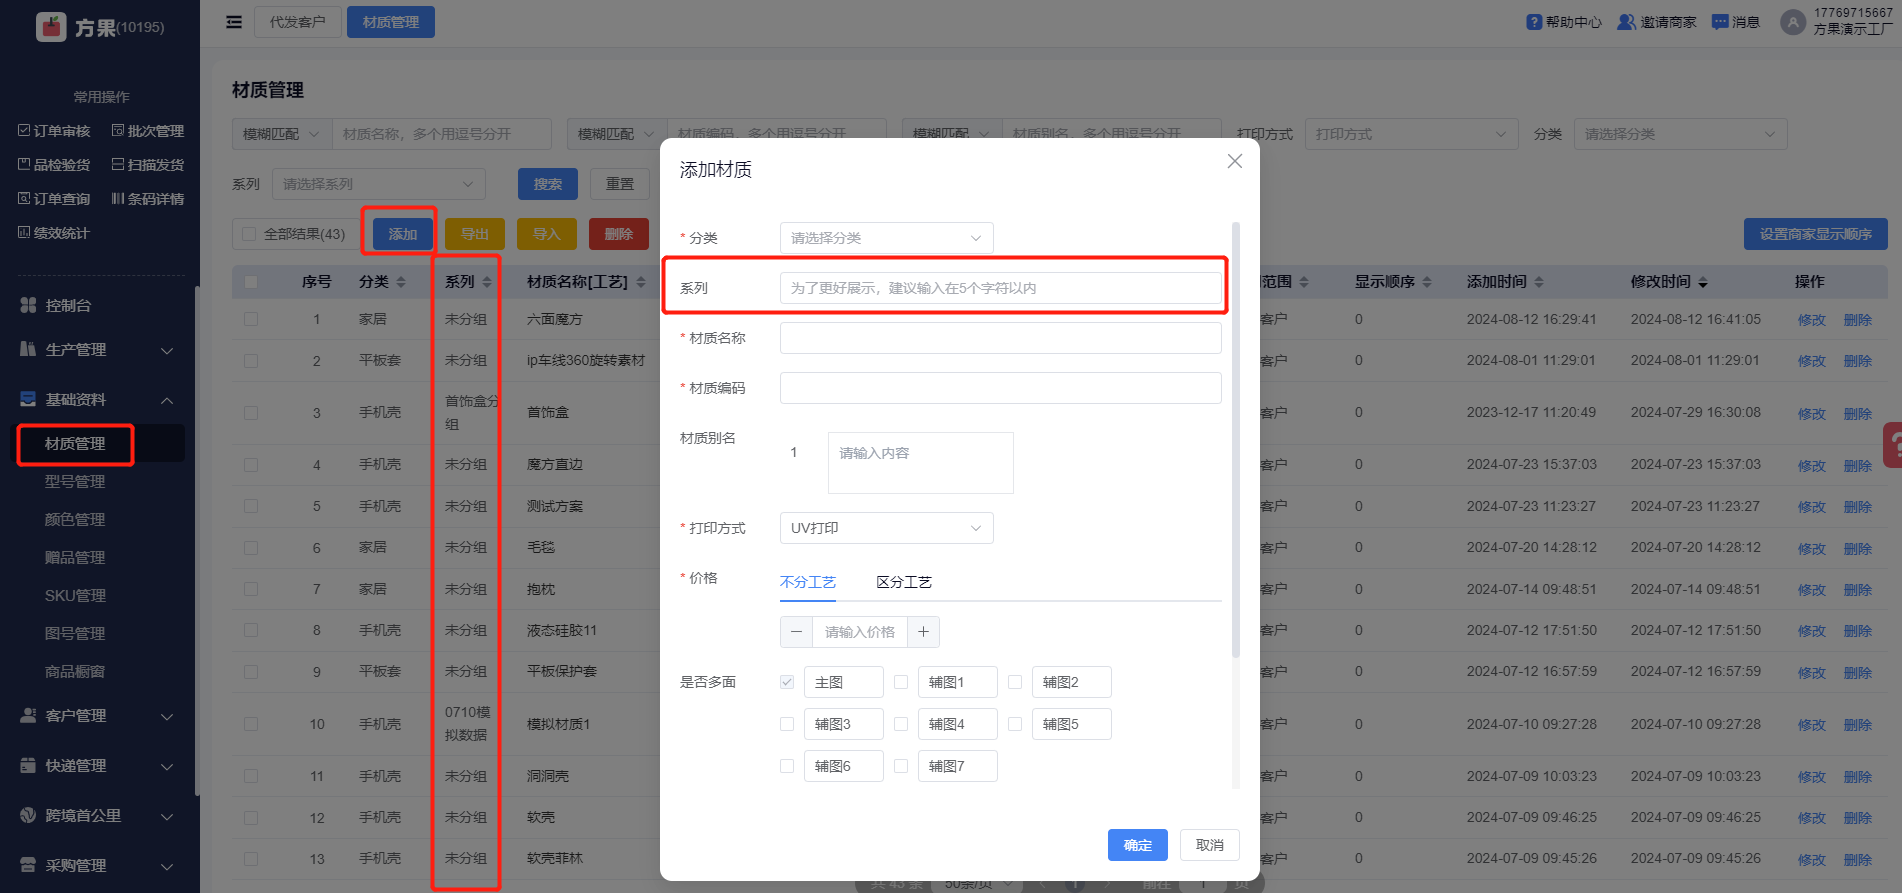
Task: Click the invite merchant icon
Action: point(1627,22)
